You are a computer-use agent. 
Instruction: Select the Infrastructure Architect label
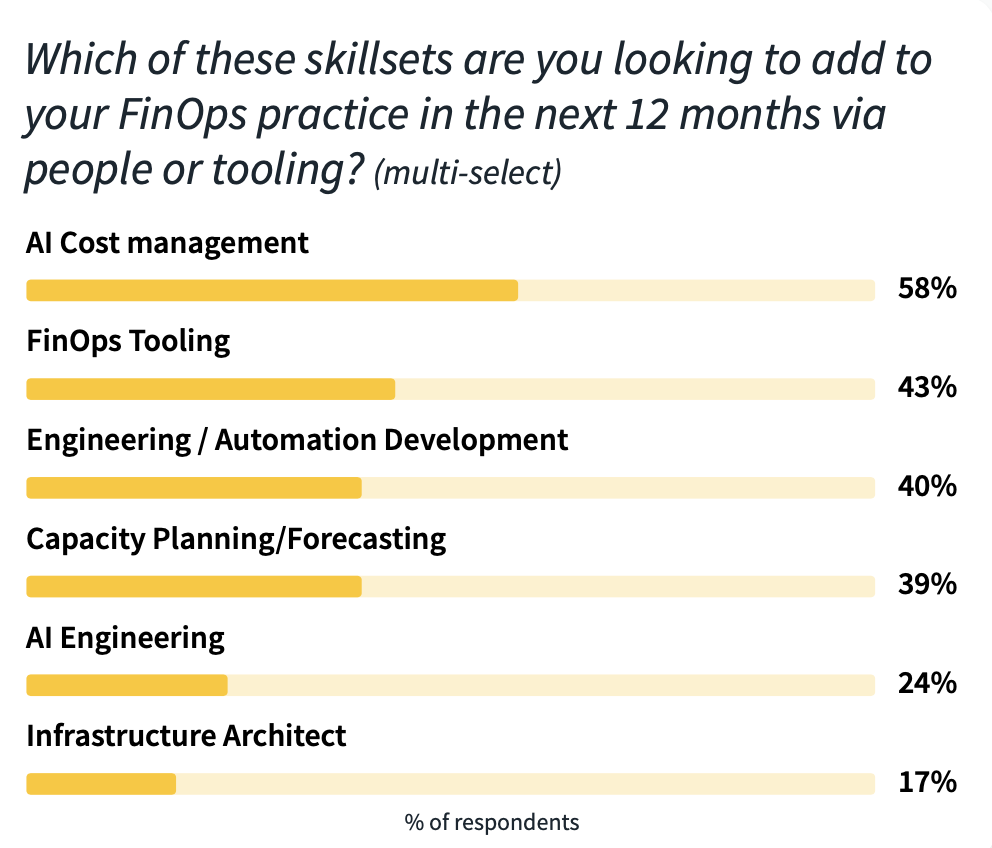(x=186, y=736)
